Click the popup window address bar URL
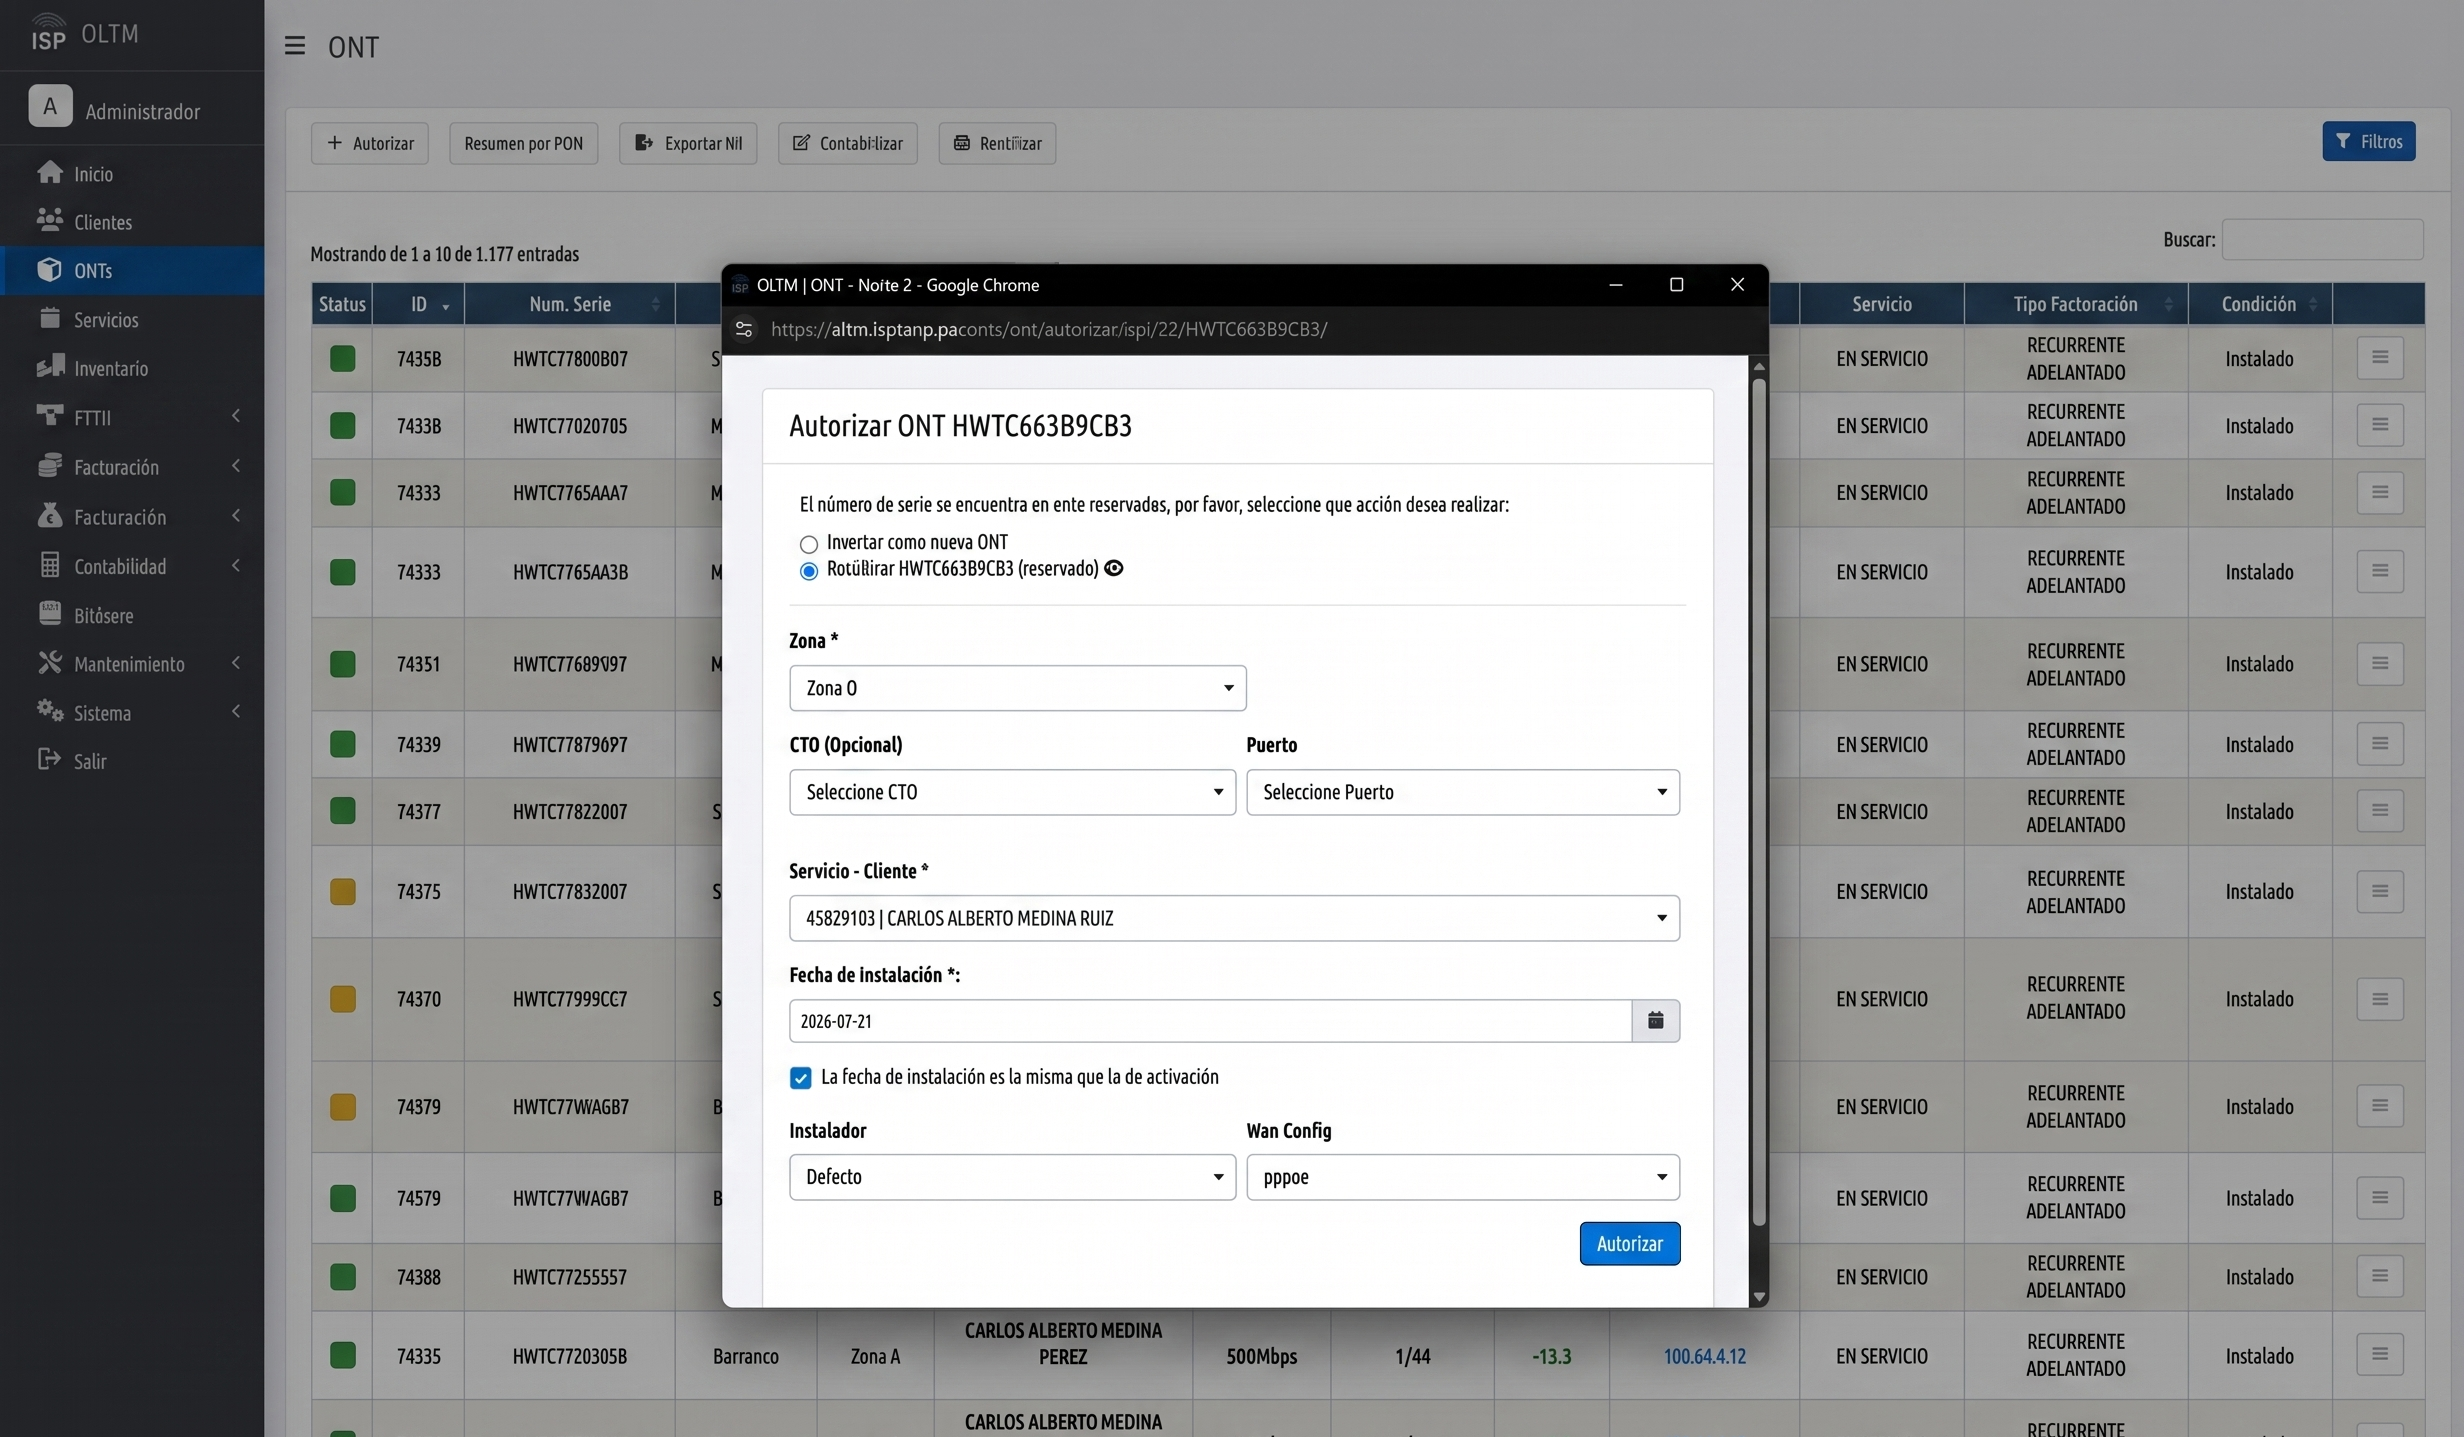 tap(1049, 329)
